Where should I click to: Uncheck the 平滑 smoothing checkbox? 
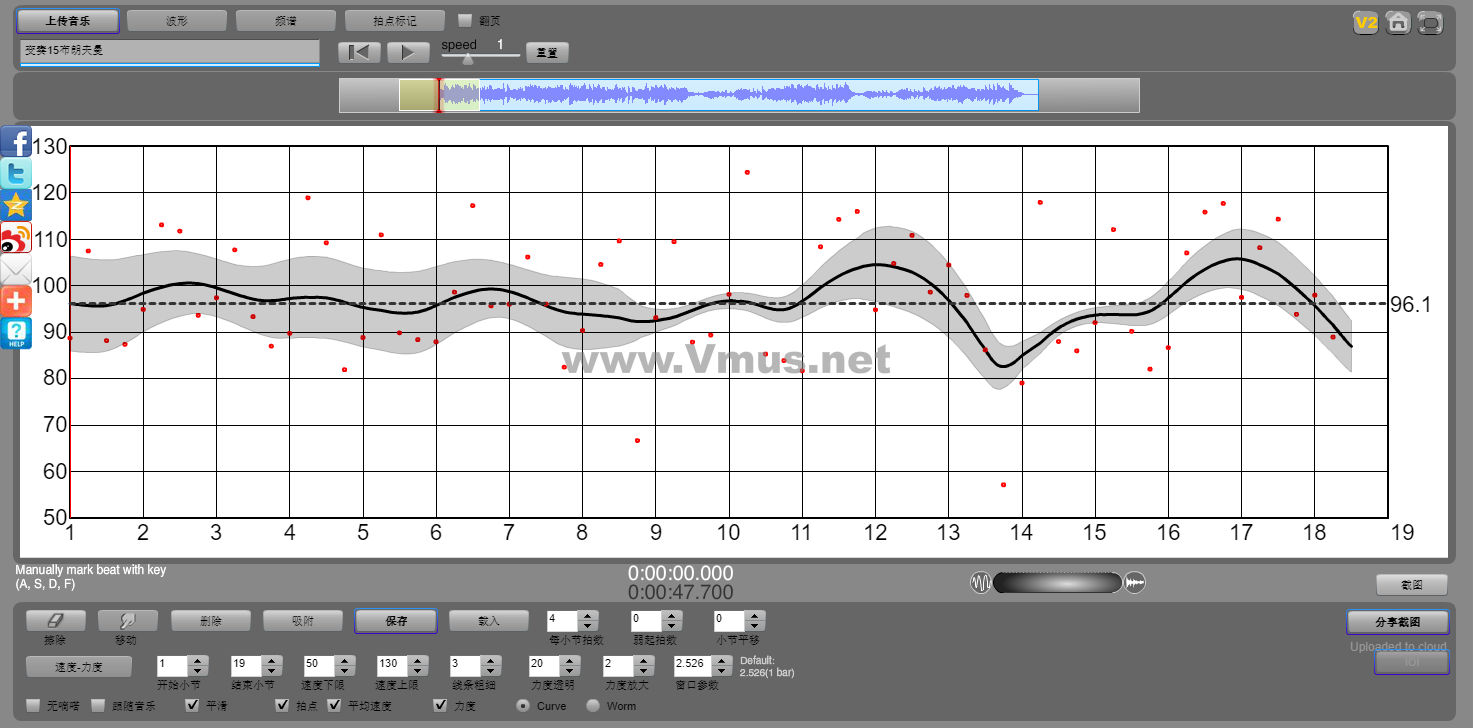pos(193,706)
